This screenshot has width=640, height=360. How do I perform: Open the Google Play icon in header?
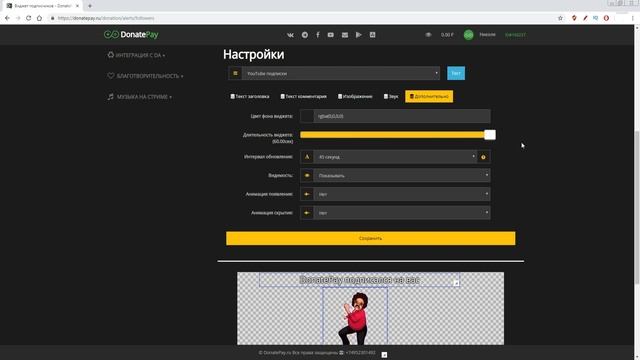click(x=358, y=35)
